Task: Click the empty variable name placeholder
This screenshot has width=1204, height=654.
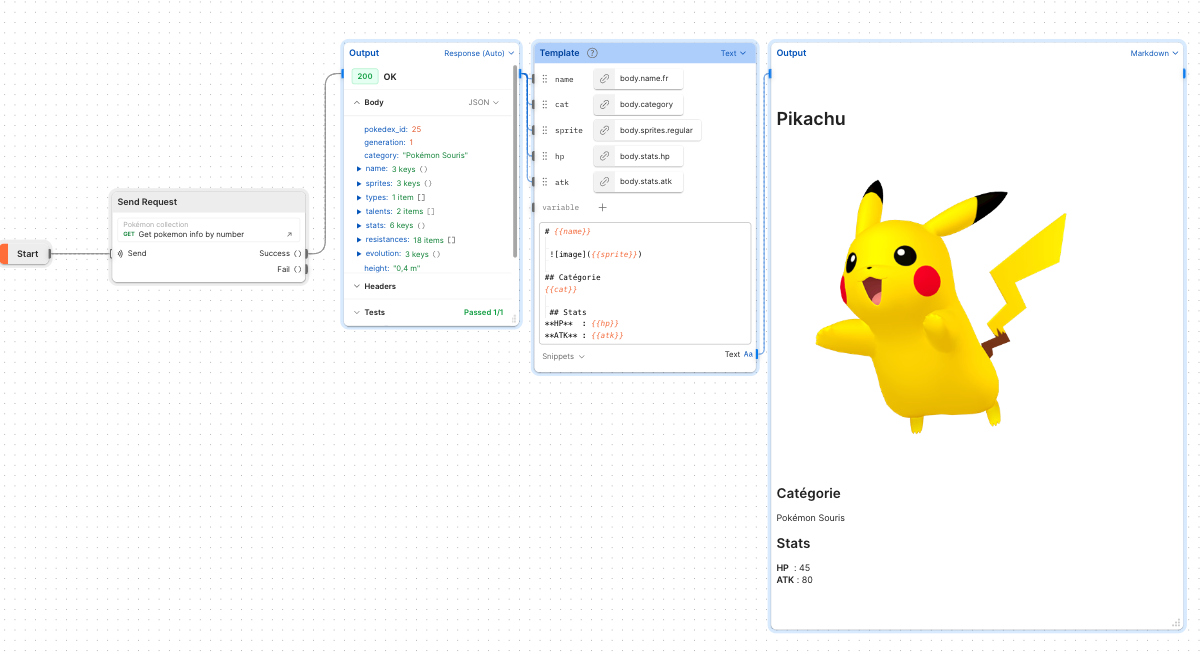Action: [x=560, y=207]
